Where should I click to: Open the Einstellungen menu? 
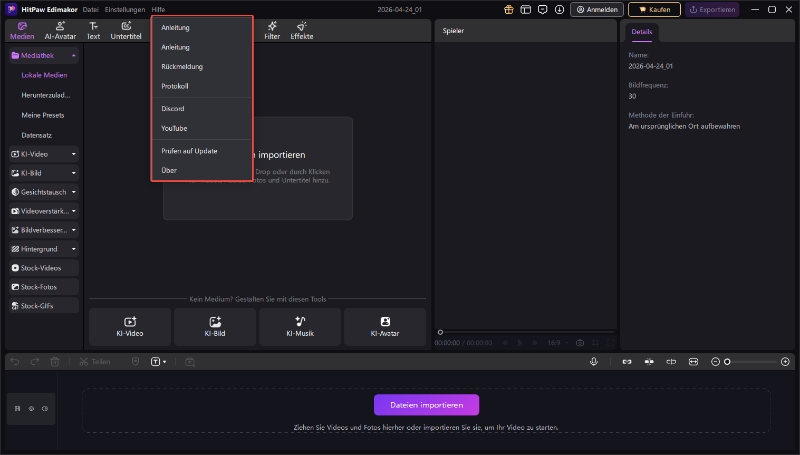pyautogui.click(x=124, y=10)
